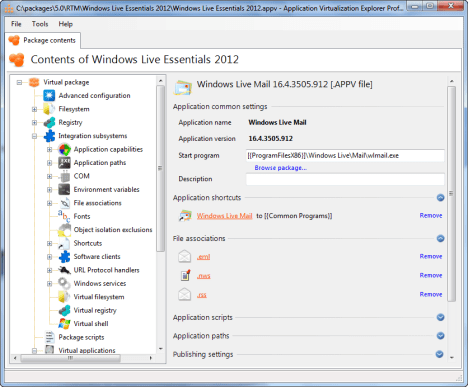
Task: Open the File menu
Action: click(16, 24)
